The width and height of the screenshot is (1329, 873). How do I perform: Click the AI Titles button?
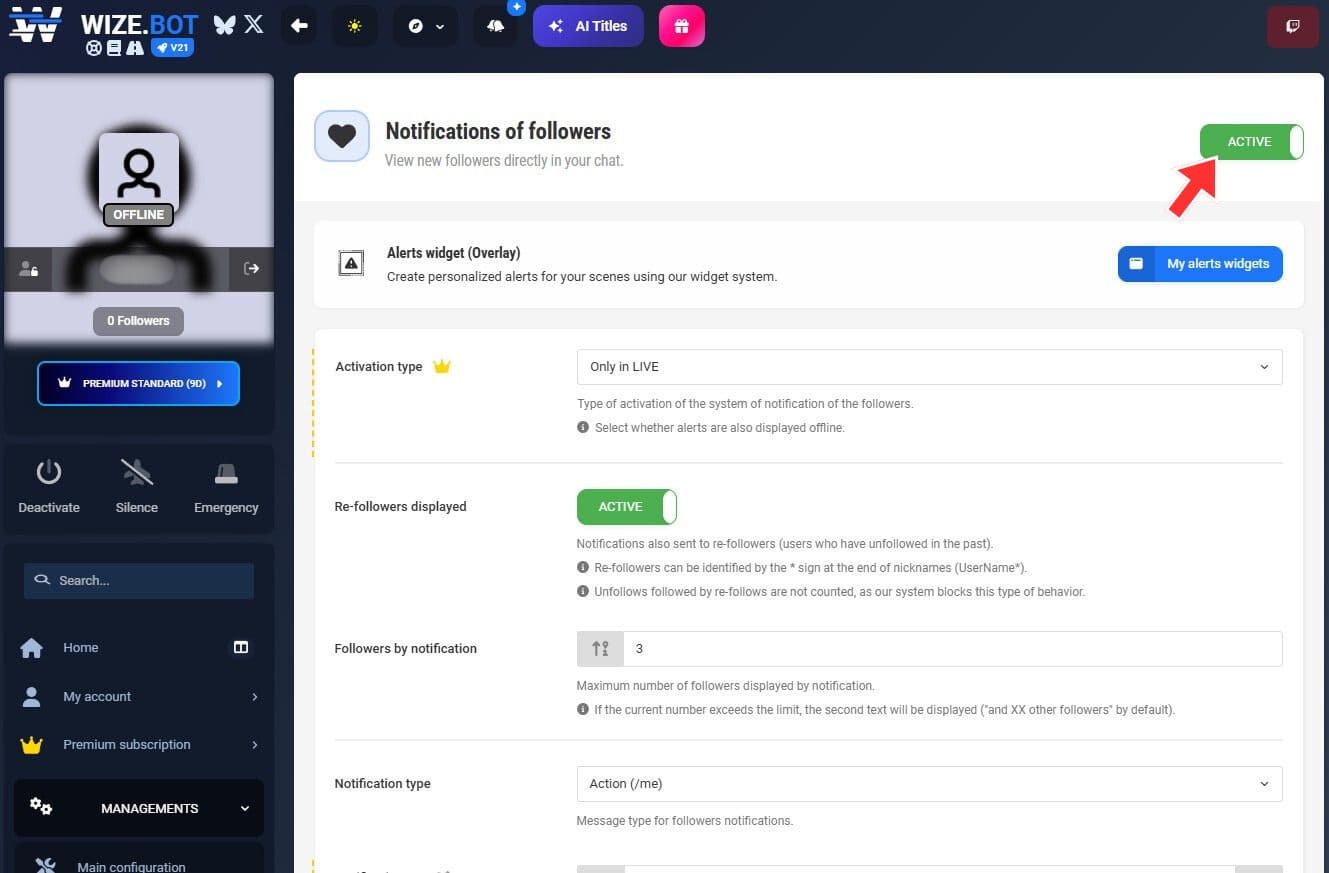[x=588, y=26]
